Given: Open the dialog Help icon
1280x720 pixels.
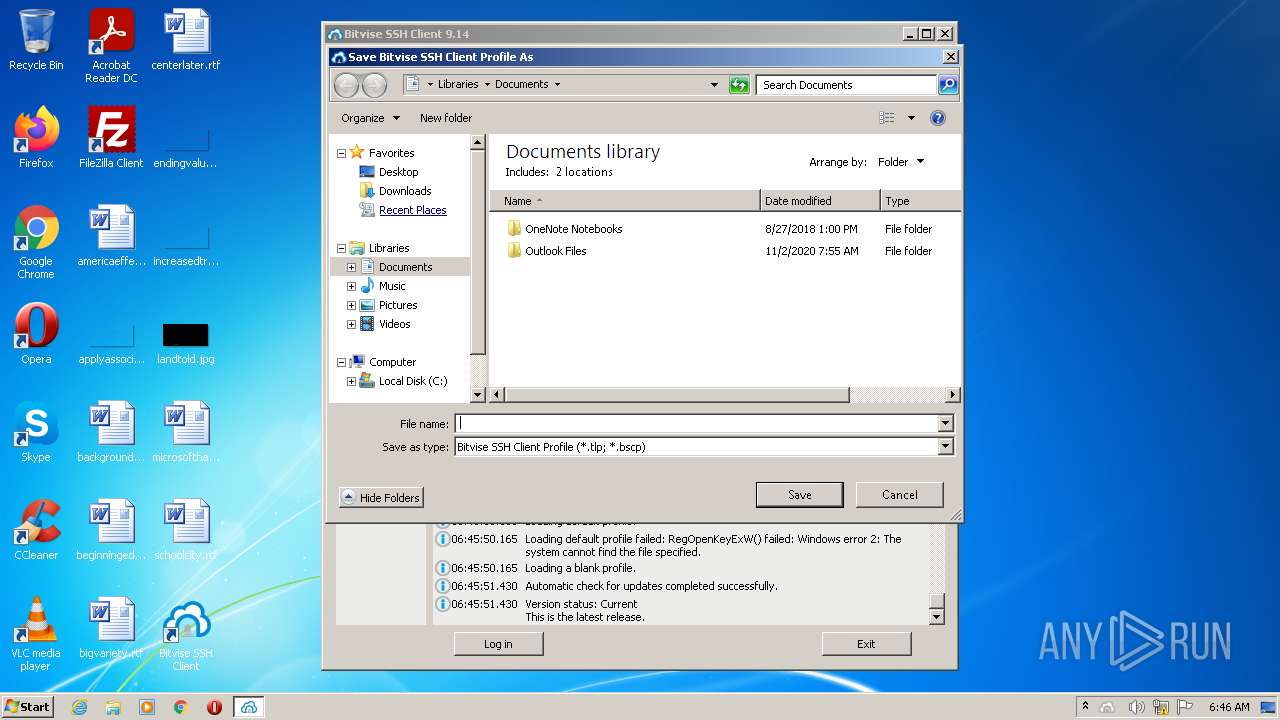Looking at the screenshot, I should tap(938, 118).
